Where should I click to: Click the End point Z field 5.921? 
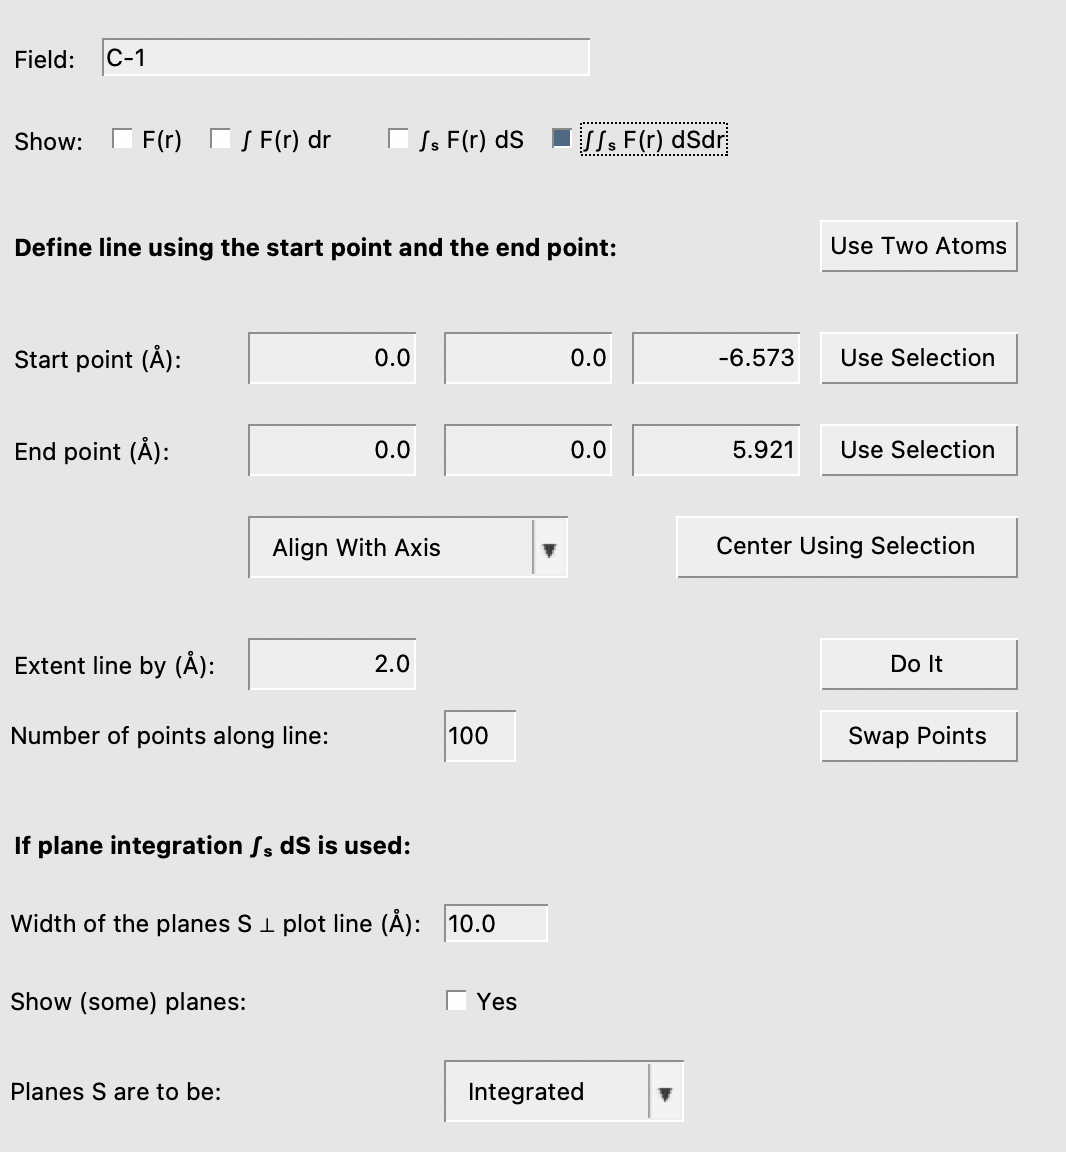pyautogui.click(x=716, y=450)
